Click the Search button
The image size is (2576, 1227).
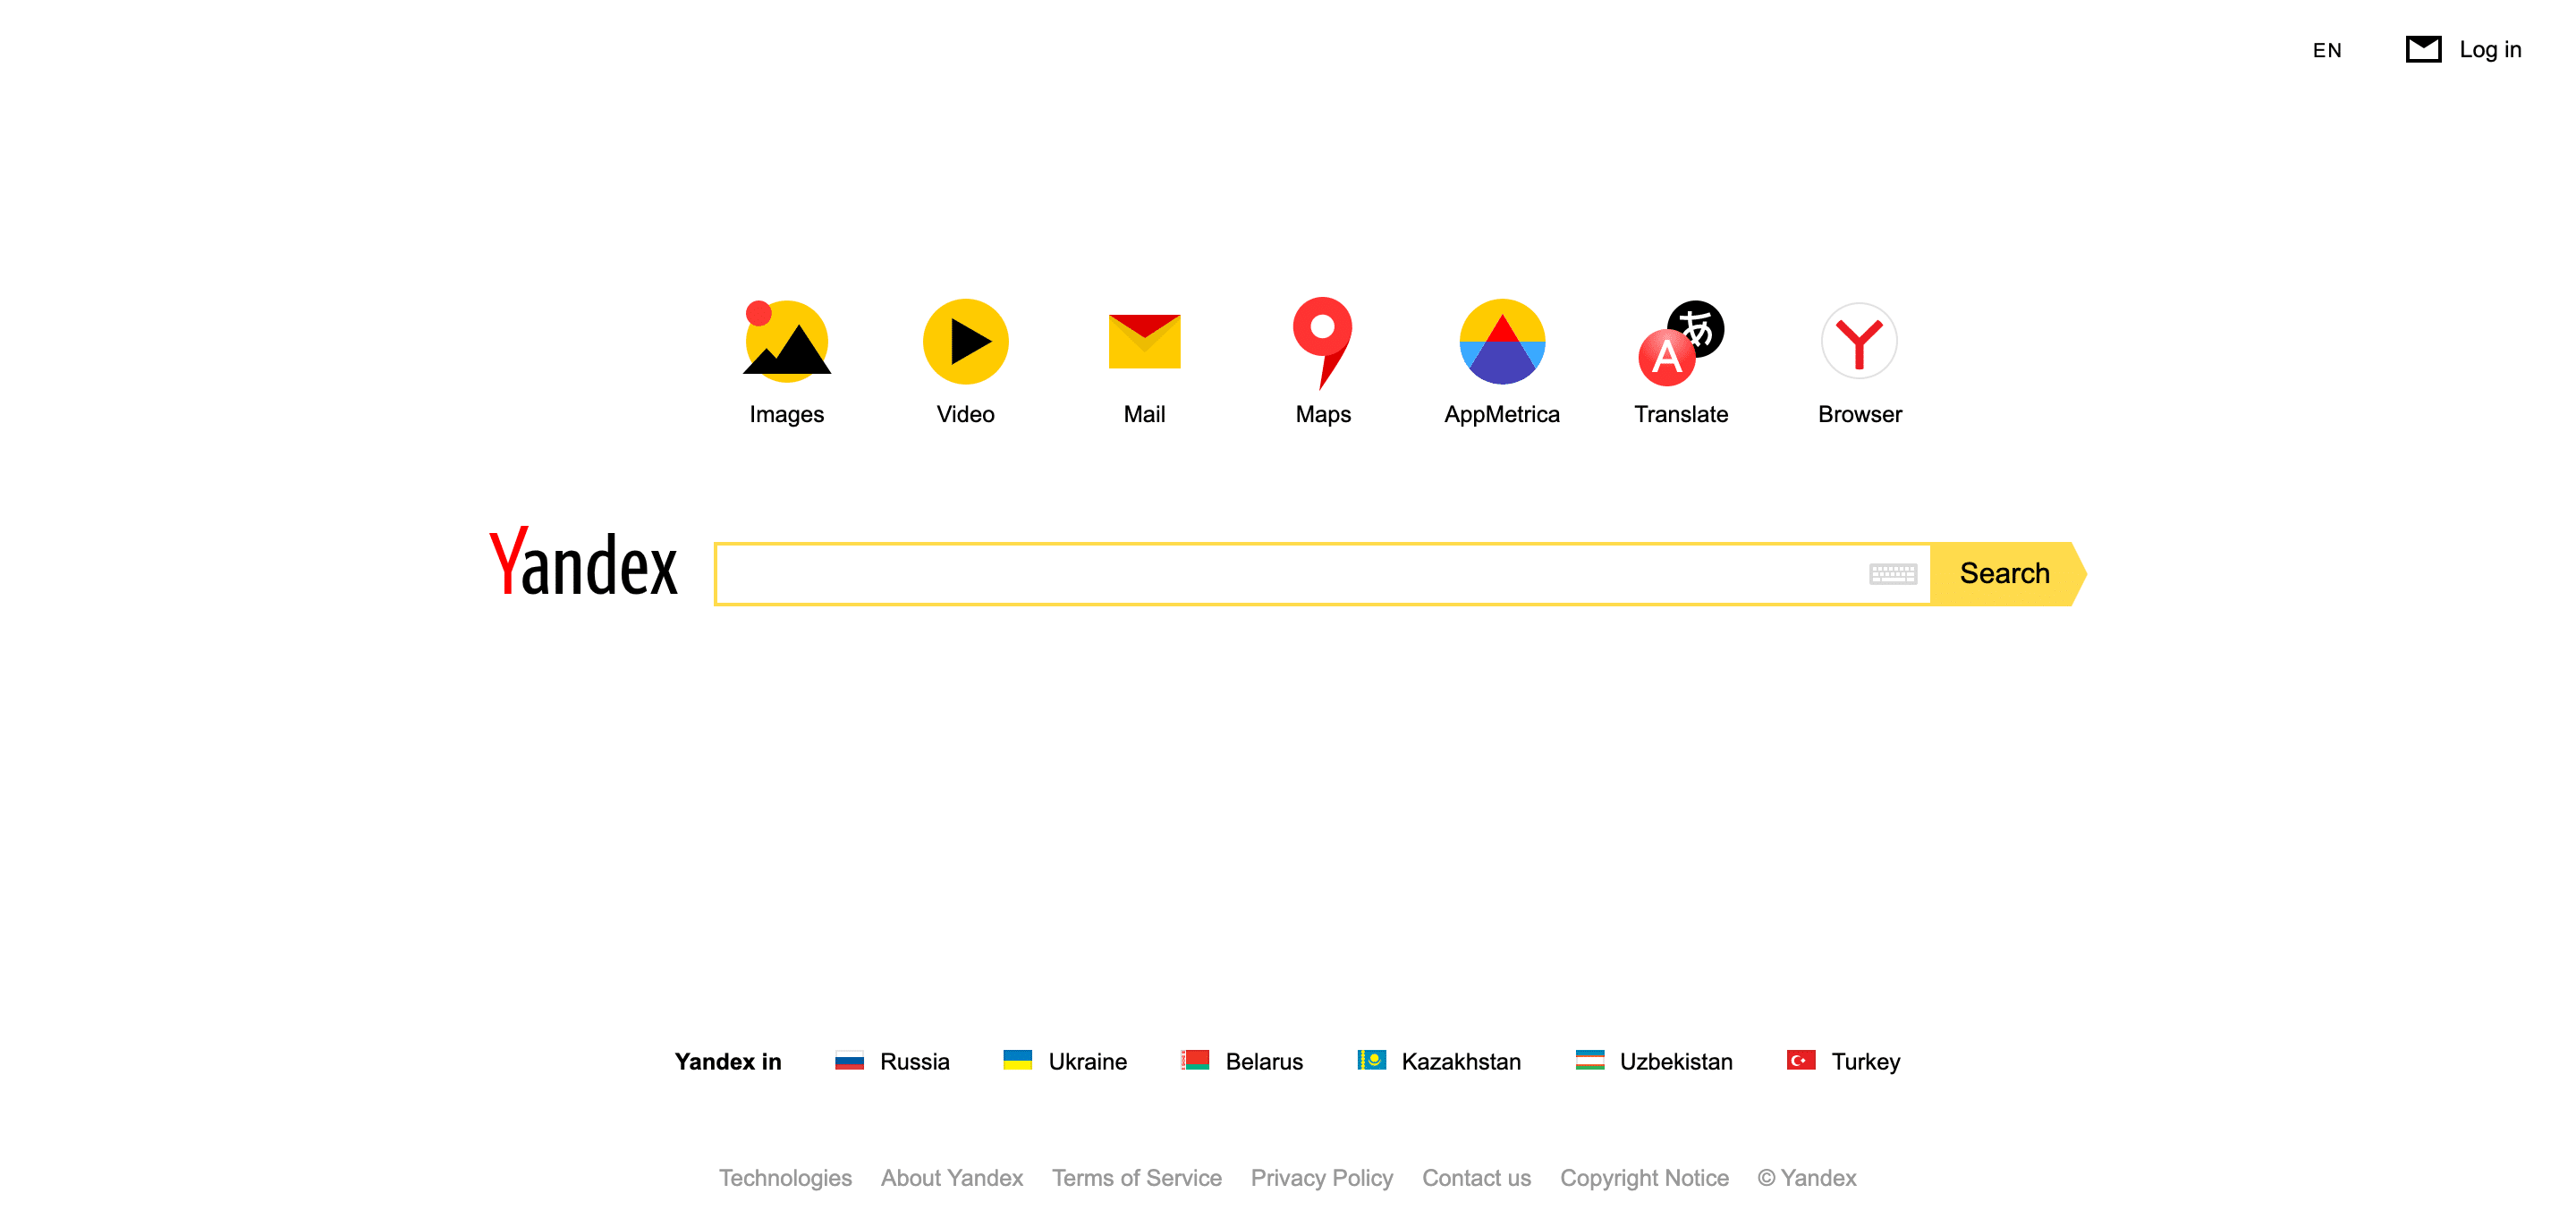point(2006,573)
